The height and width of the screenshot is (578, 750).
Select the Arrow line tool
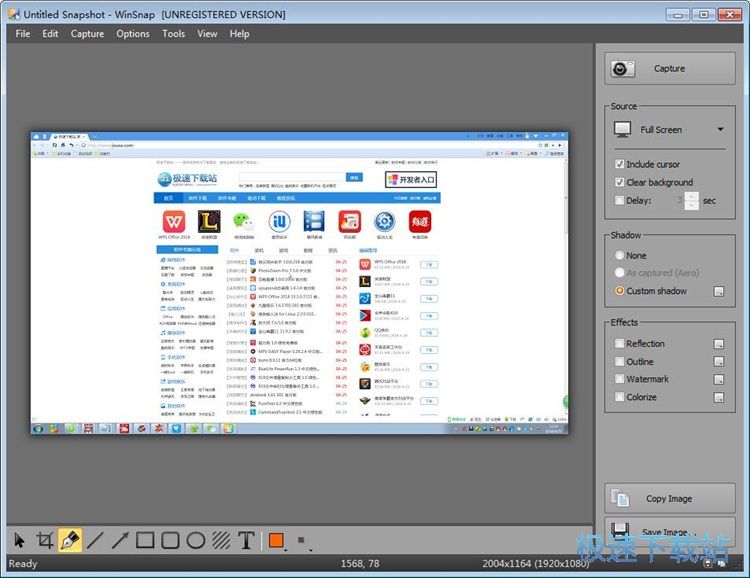[x=120, y=541]
